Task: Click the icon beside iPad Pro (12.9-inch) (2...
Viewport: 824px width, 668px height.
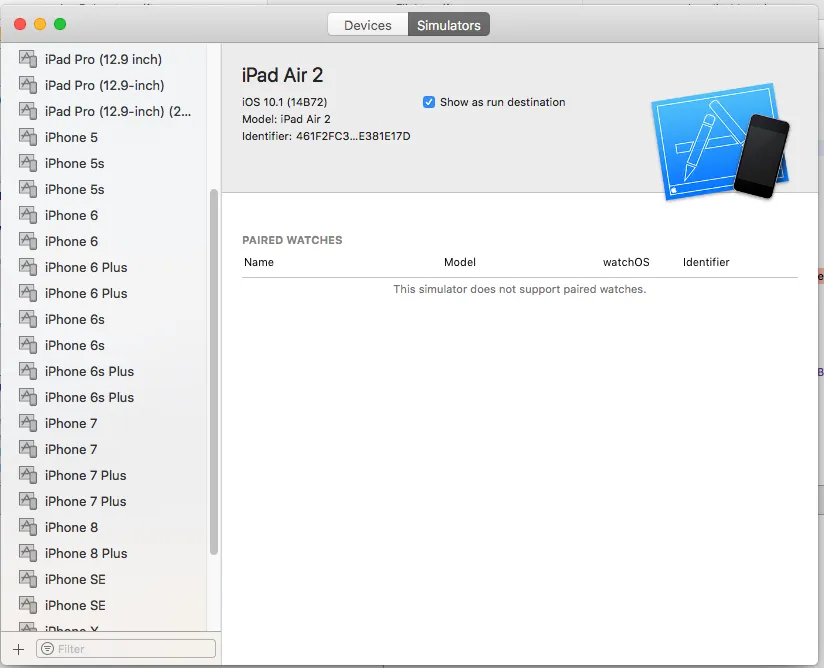Action: tap(28, 111)
